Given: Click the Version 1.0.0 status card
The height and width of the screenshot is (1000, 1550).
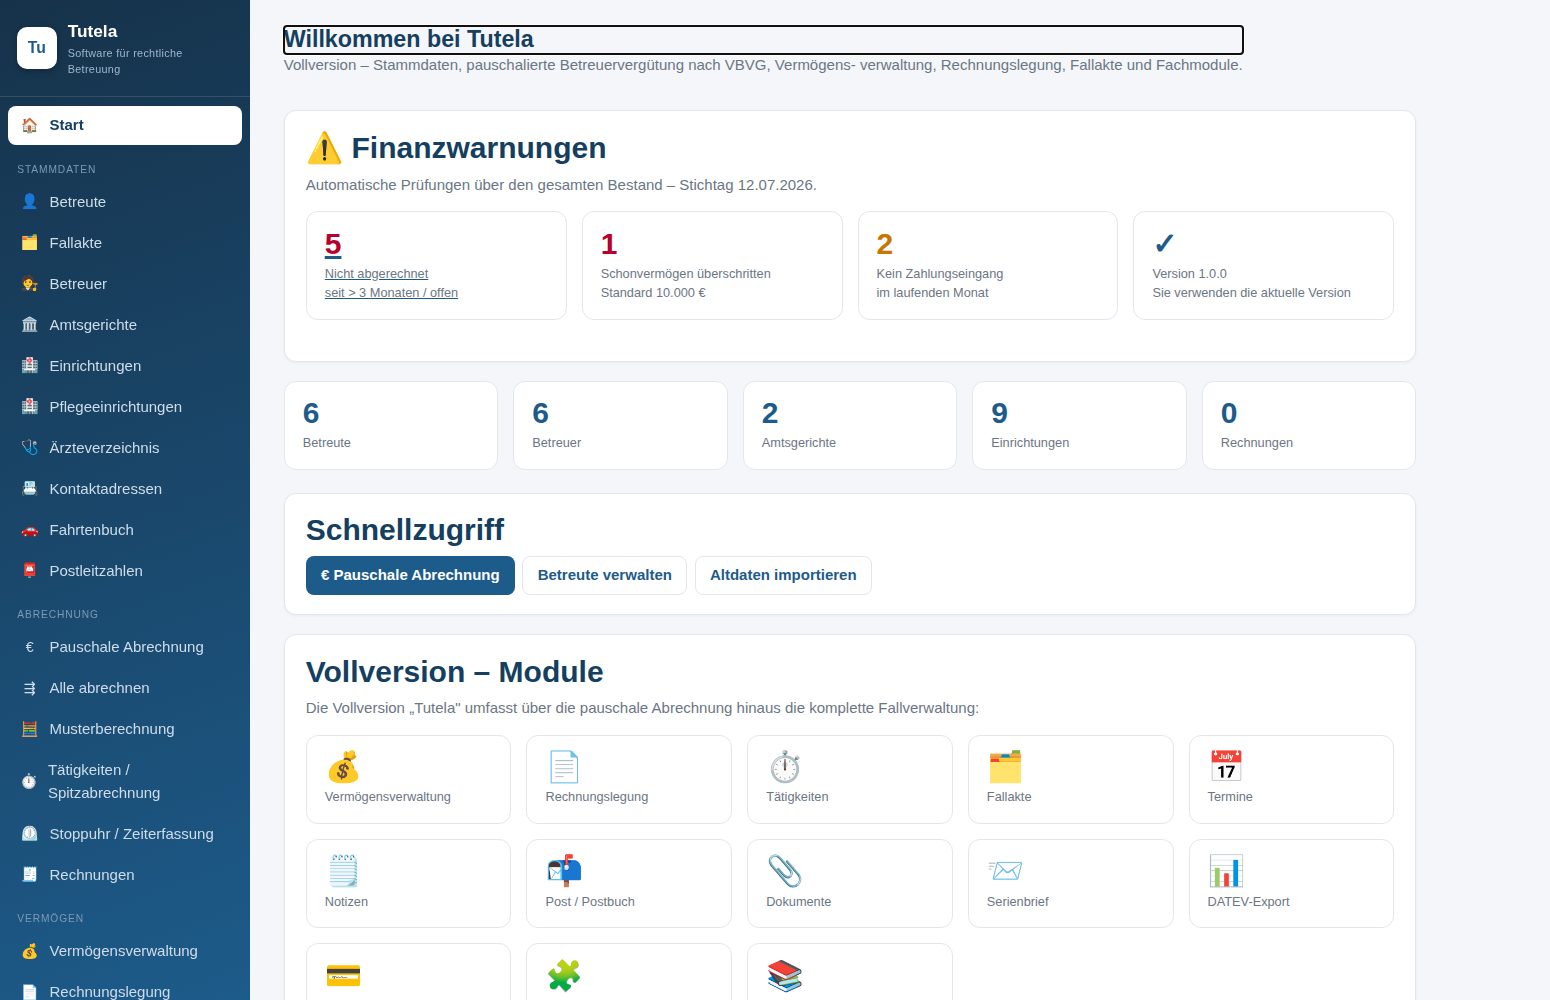Looking at the screenshot, I should click(1263, 265).
